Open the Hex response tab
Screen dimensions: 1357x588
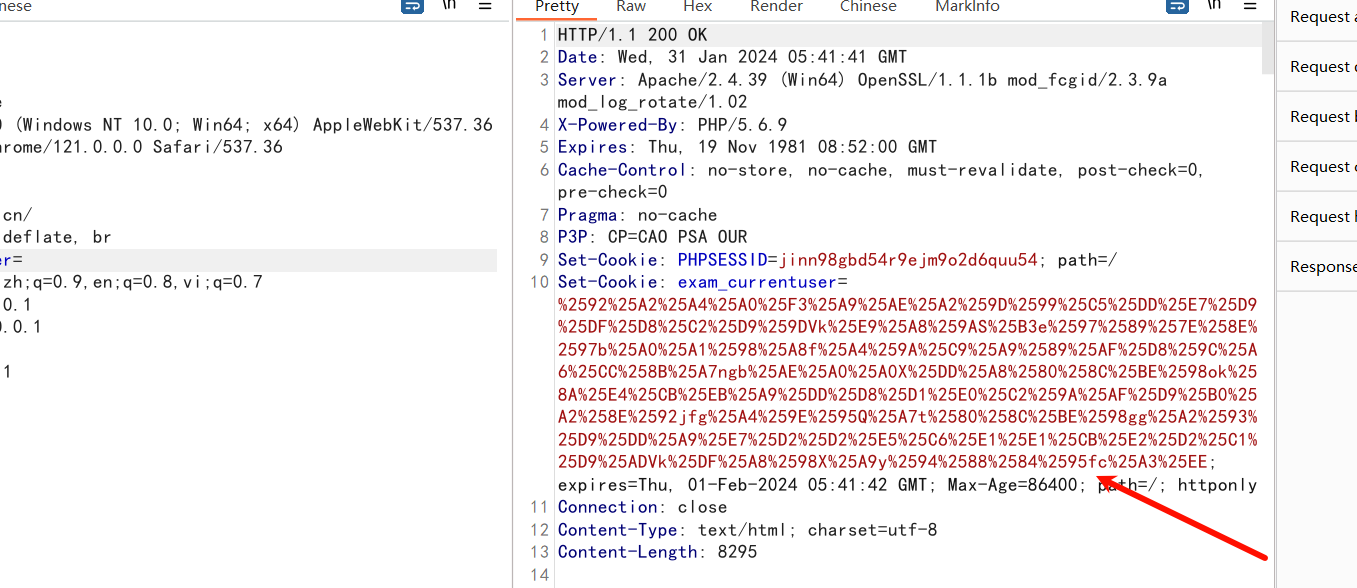point(697,7)
